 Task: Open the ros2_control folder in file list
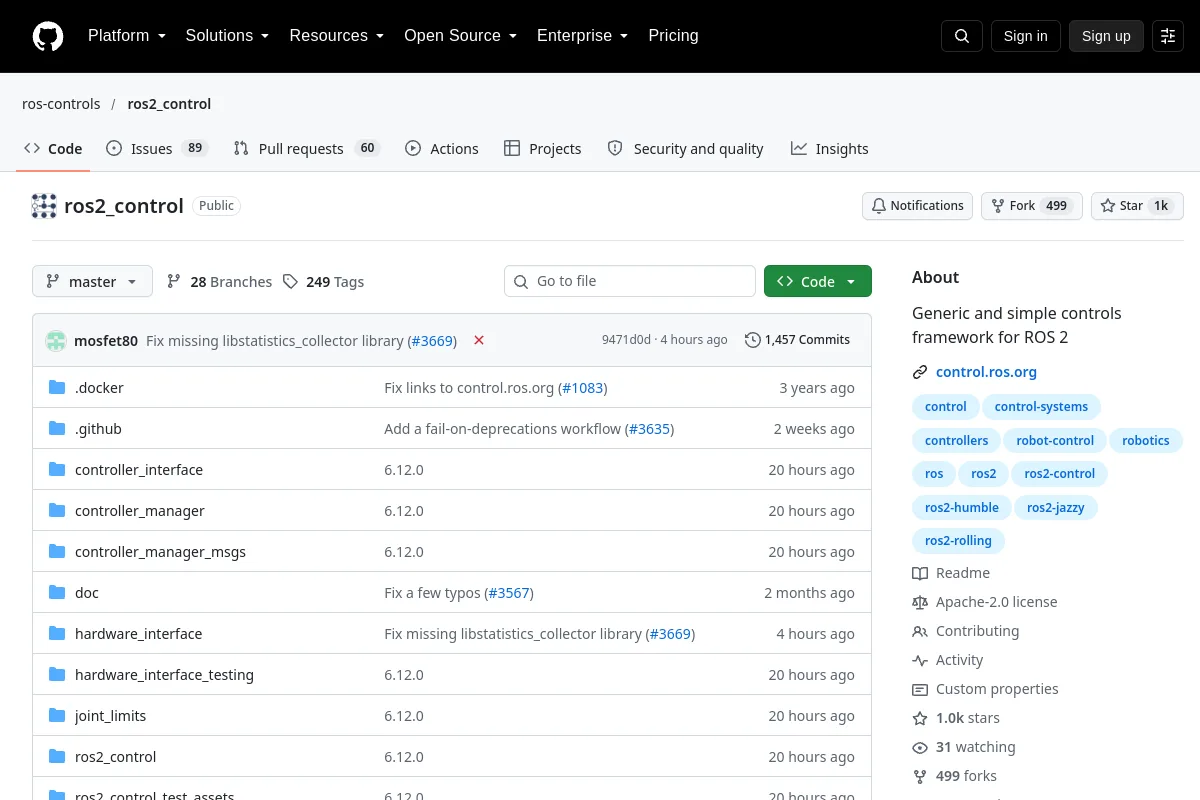tap(116, 757)
